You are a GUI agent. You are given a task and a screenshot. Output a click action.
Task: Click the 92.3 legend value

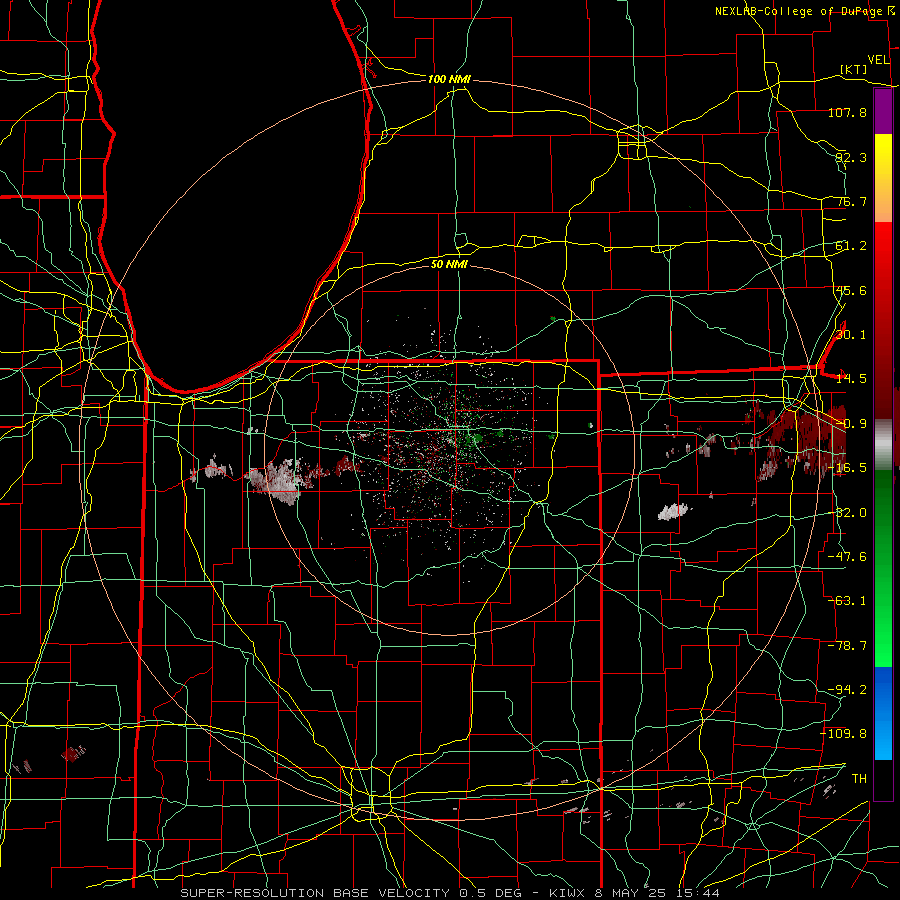pyautogui.click(x=851, y=157)
